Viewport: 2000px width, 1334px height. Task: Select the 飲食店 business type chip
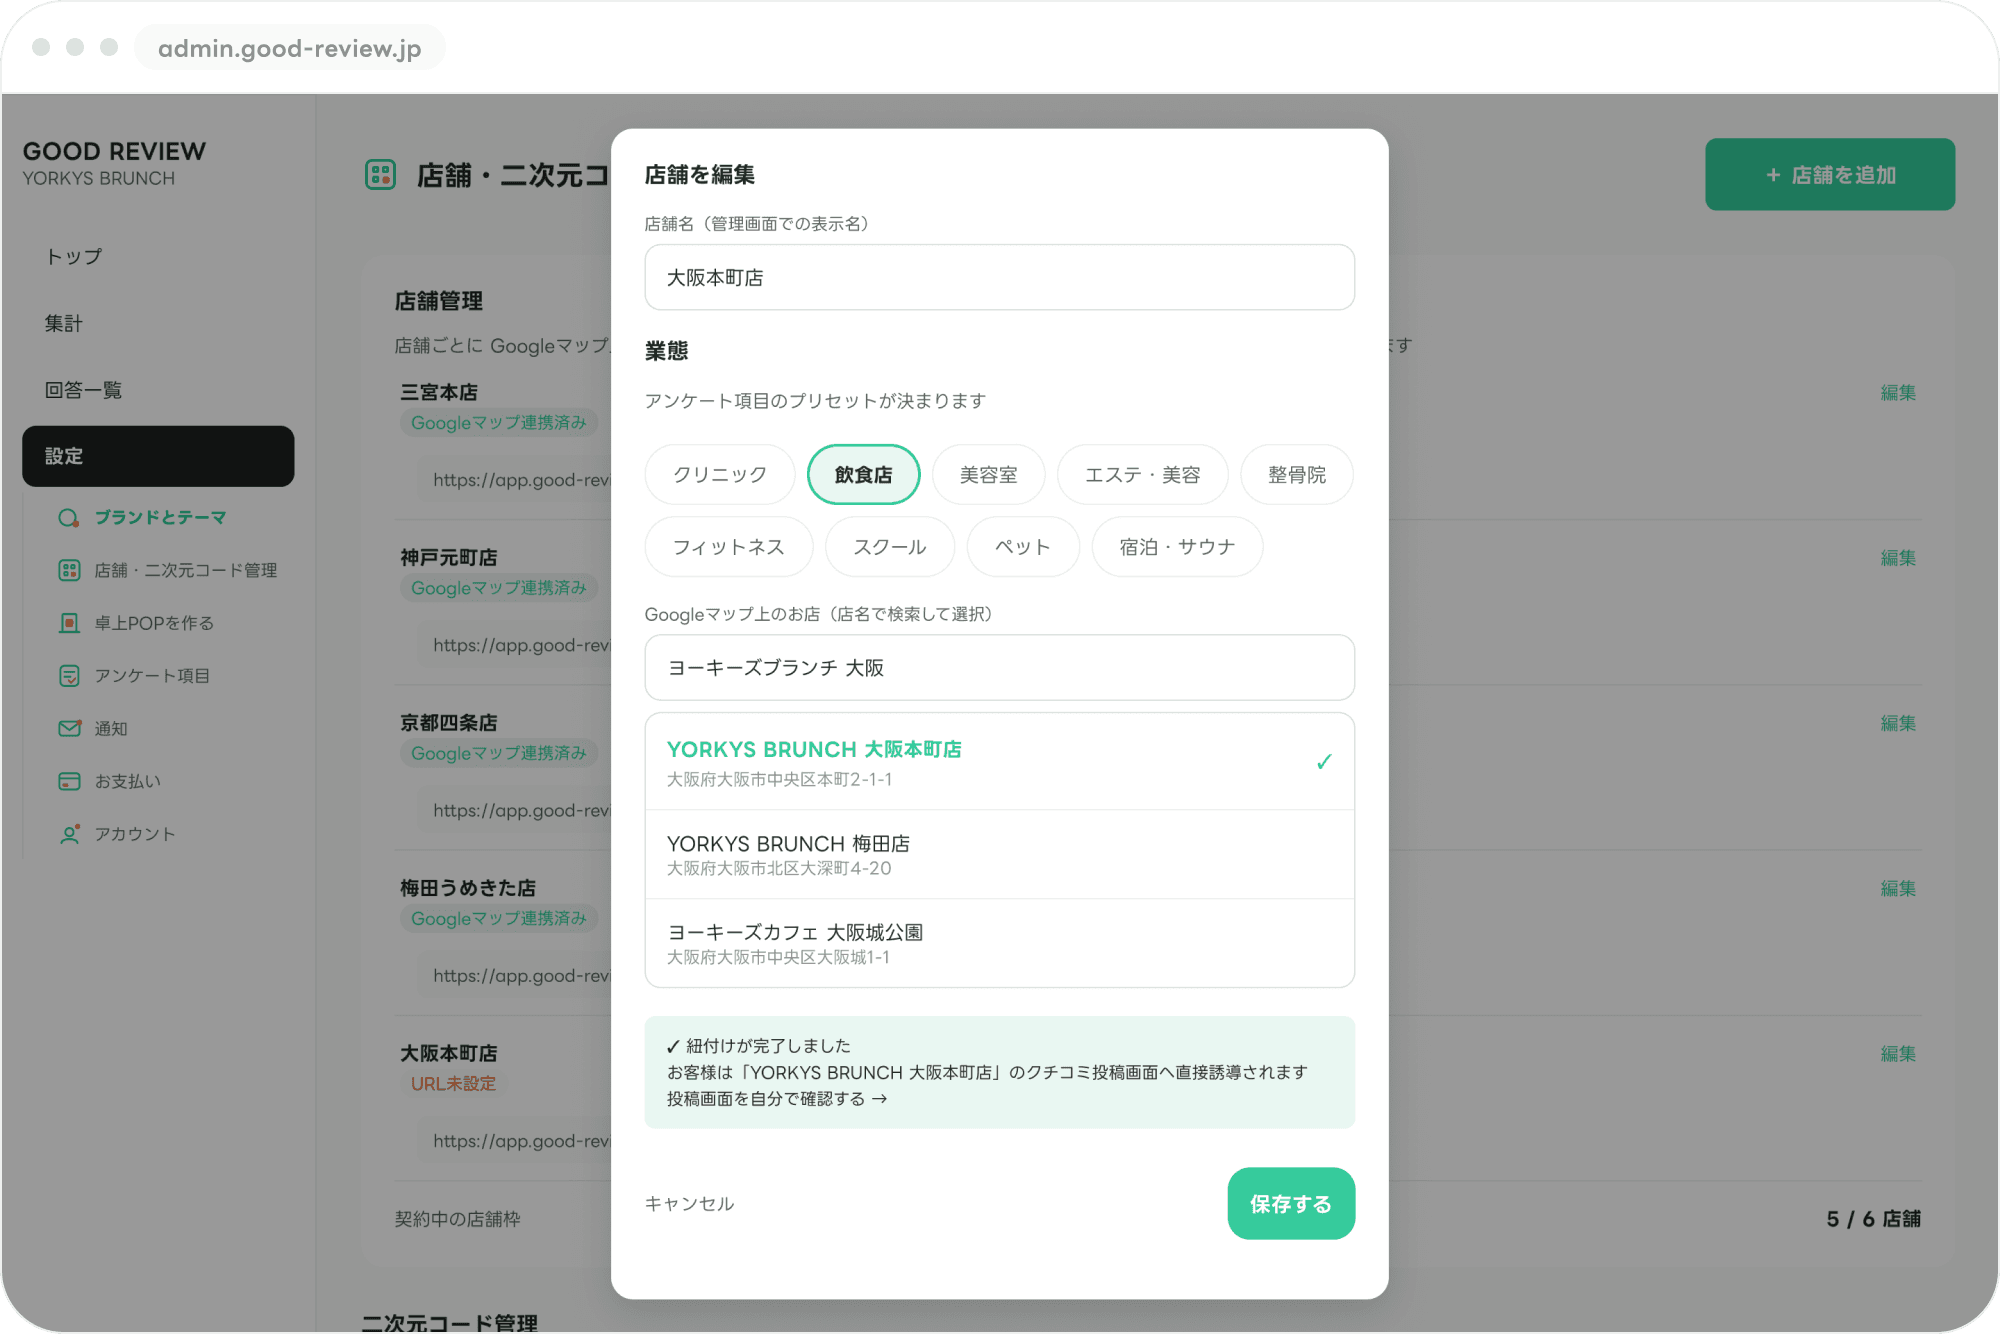tap(863, 475)
